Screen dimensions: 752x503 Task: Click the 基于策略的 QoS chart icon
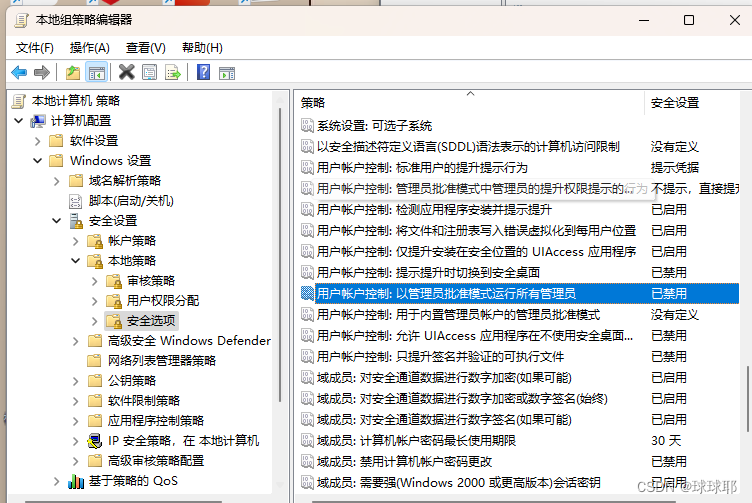pos(76,481)
